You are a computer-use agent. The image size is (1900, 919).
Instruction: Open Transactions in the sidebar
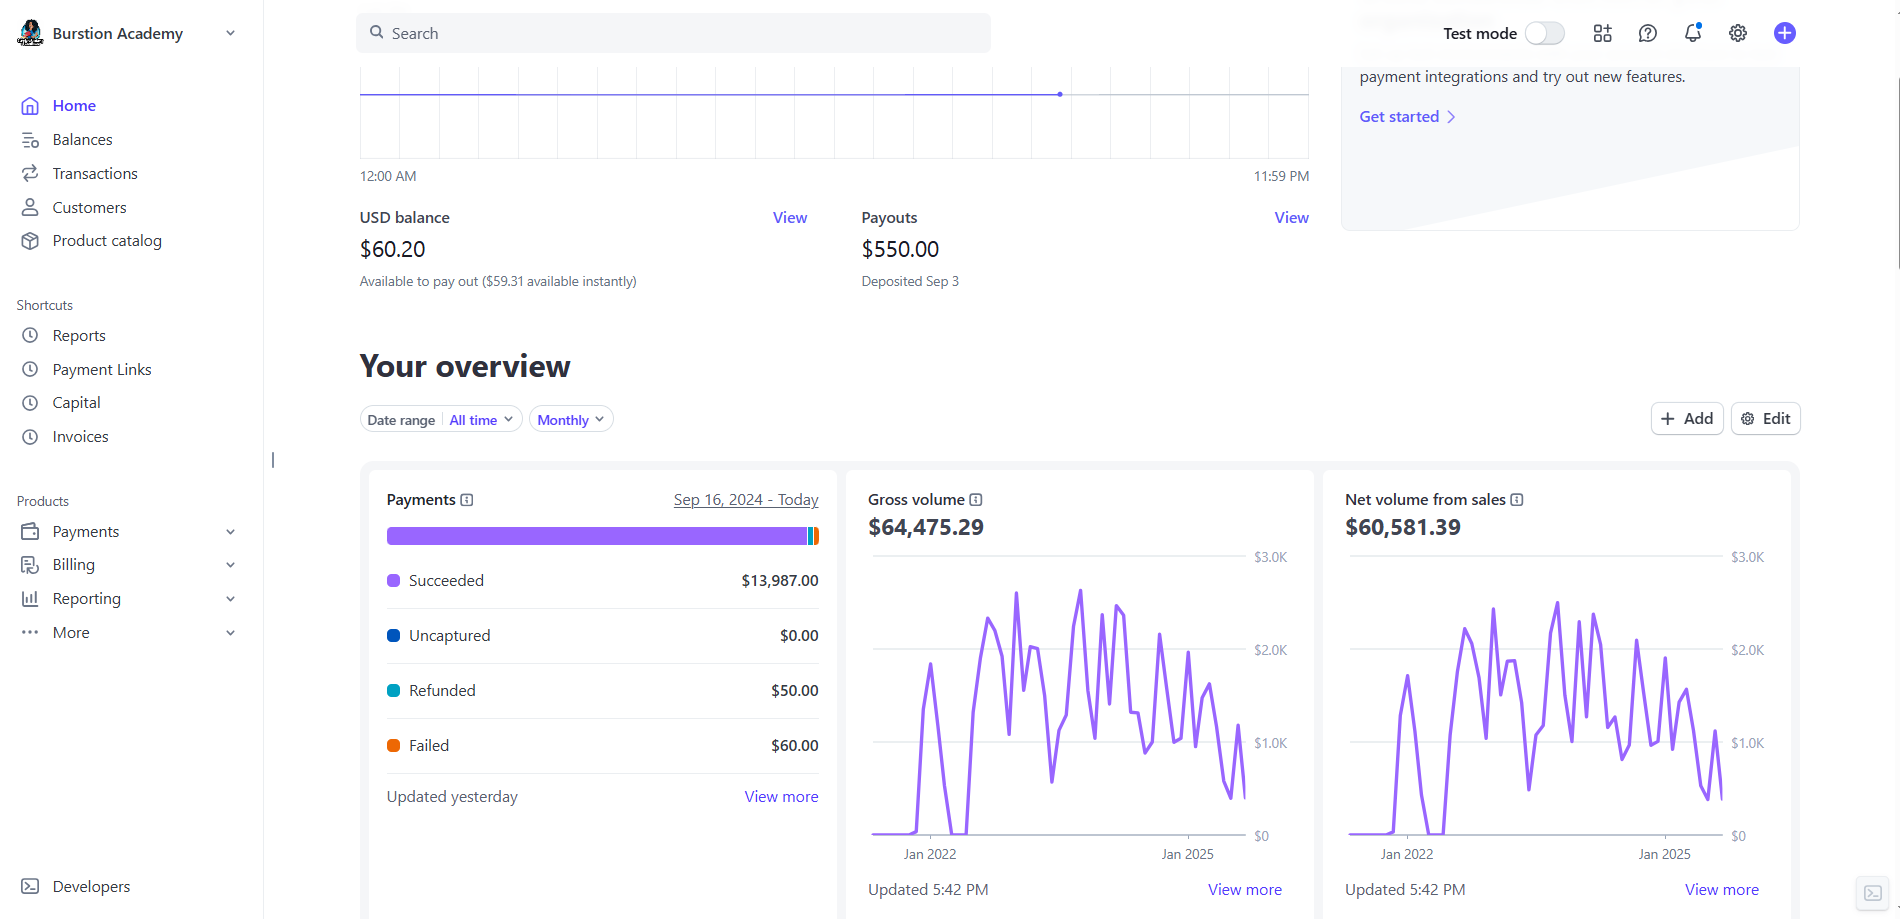pos(95,174)
